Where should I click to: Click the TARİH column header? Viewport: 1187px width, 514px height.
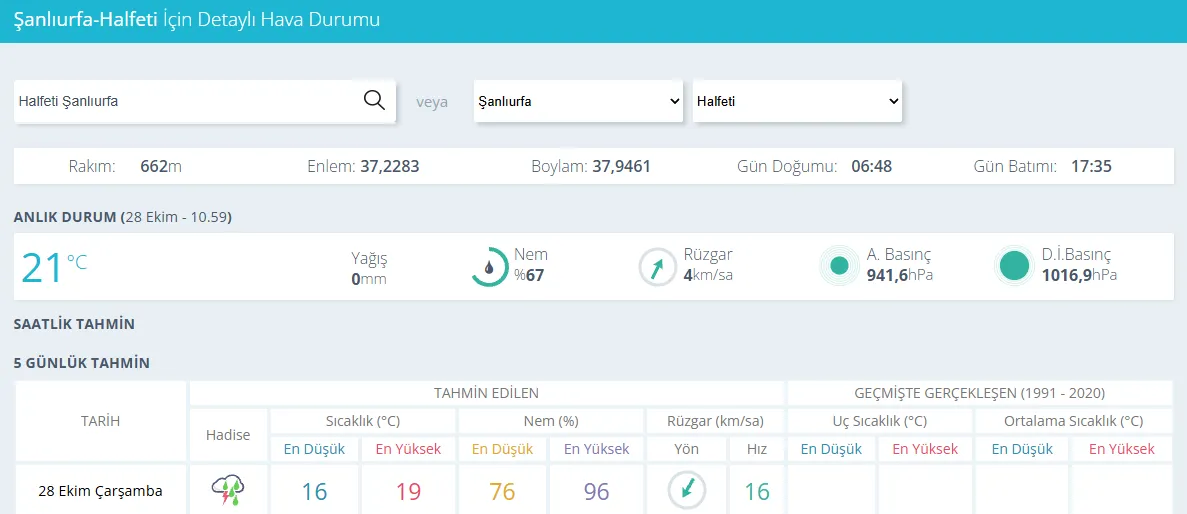[101, 421]
